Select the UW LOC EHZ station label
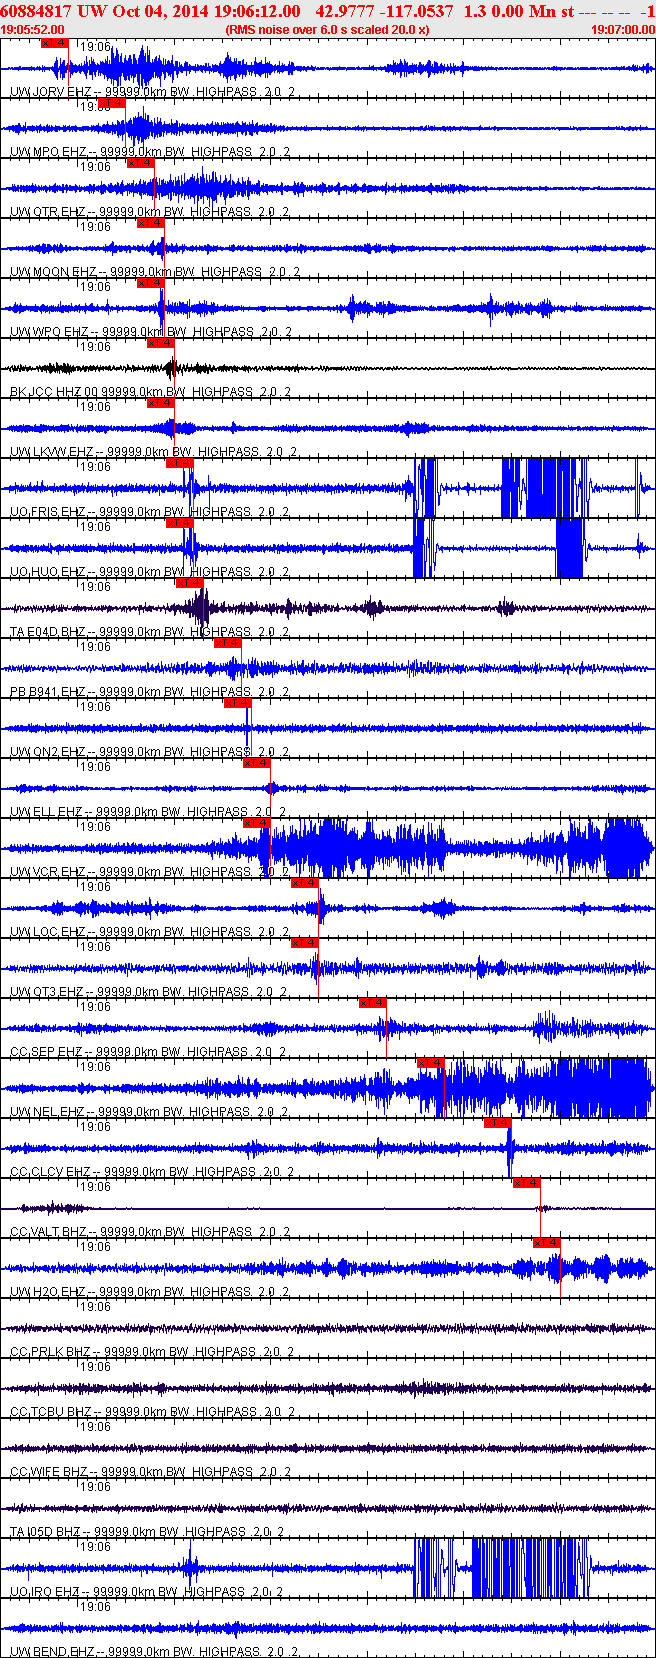656x1658 pixels. [149, 932]
